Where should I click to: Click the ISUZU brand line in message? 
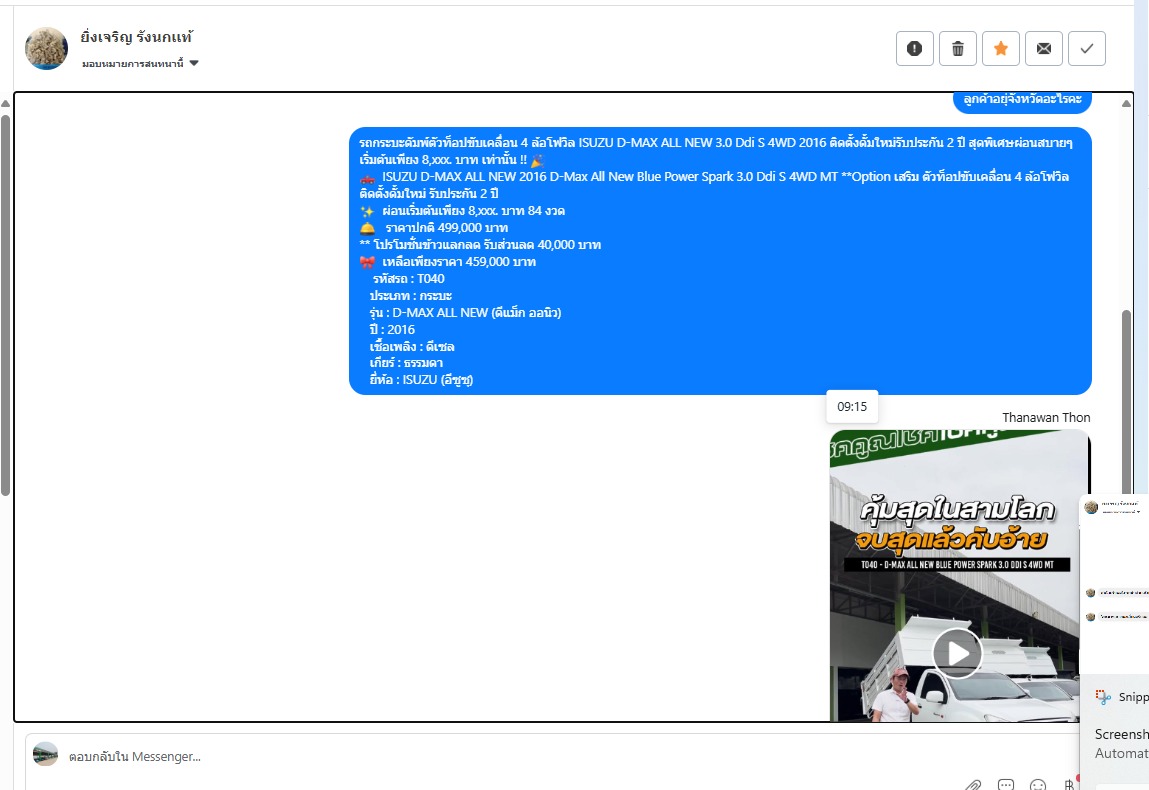point(421,380)
